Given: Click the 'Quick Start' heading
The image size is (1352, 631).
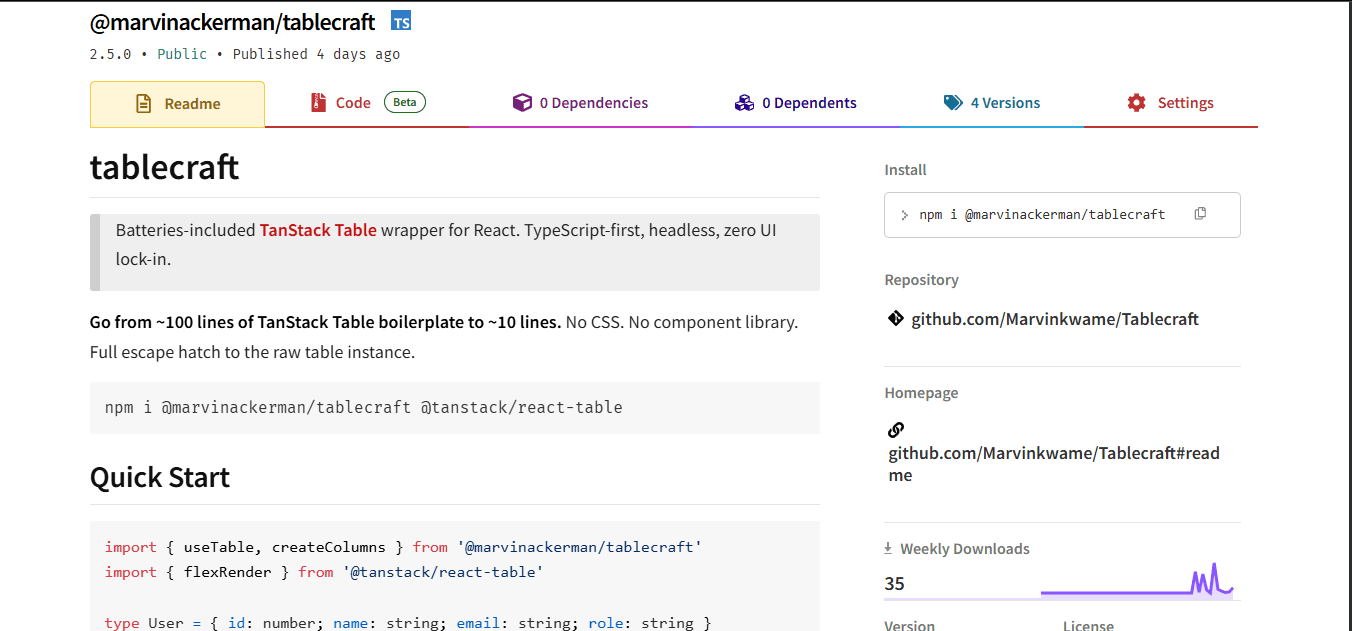Looking at the screenshot, I should [x=160, y=477].
